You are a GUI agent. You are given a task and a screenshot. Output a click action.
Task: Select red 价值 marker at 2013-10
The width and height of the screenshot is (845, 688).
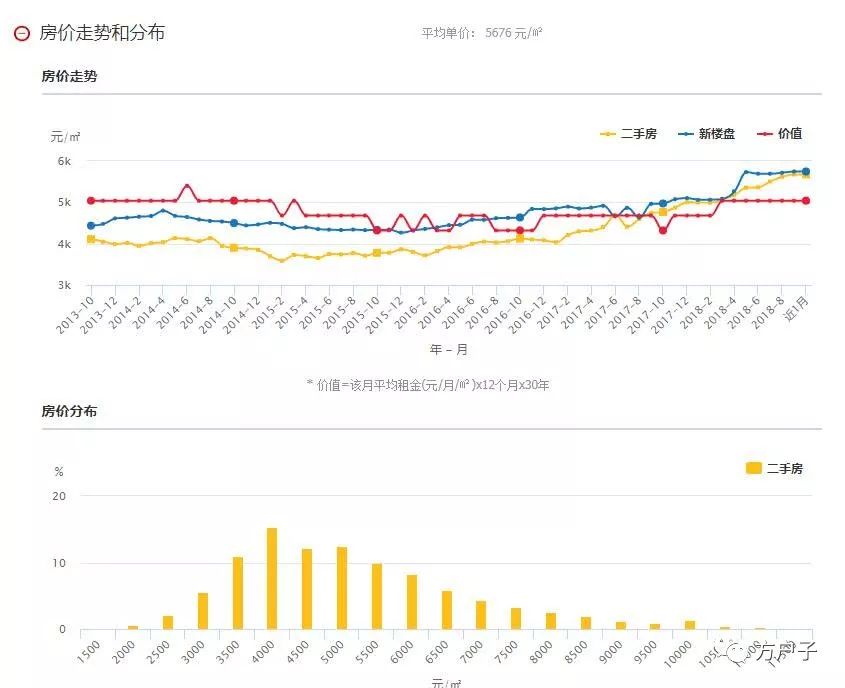91,200
